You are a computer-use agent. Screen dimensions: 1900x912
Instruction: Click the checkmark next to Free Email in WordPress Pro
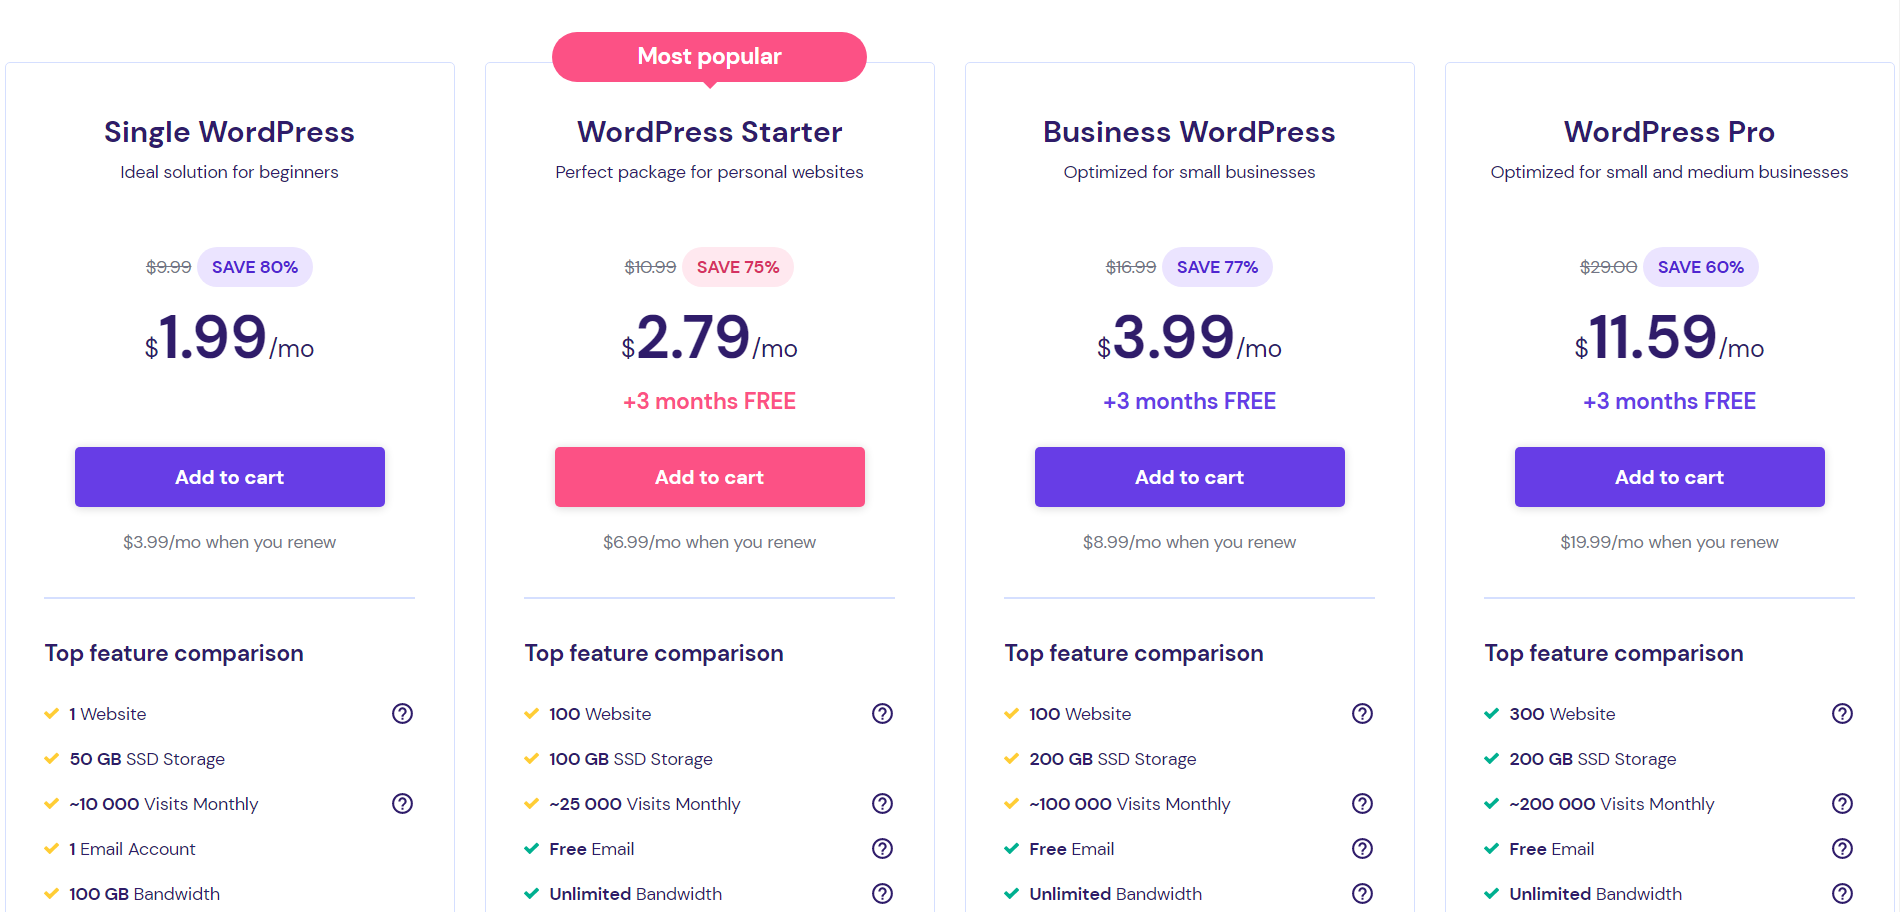1491,848
